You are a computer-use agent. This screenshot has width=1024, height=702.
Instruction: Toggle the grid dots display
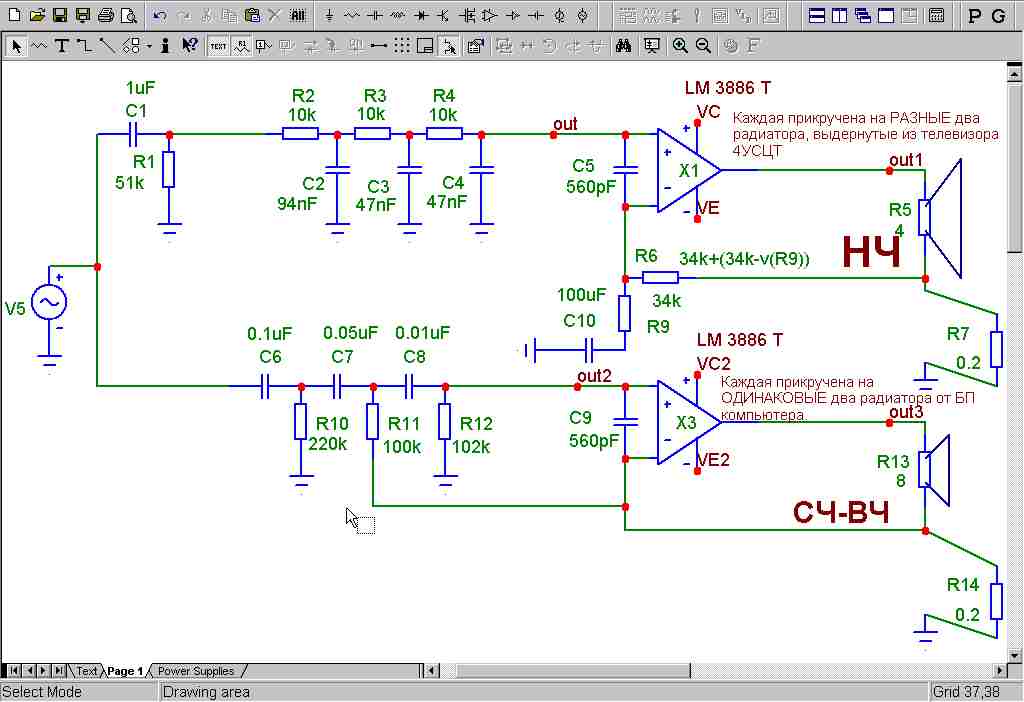[402, 46]
